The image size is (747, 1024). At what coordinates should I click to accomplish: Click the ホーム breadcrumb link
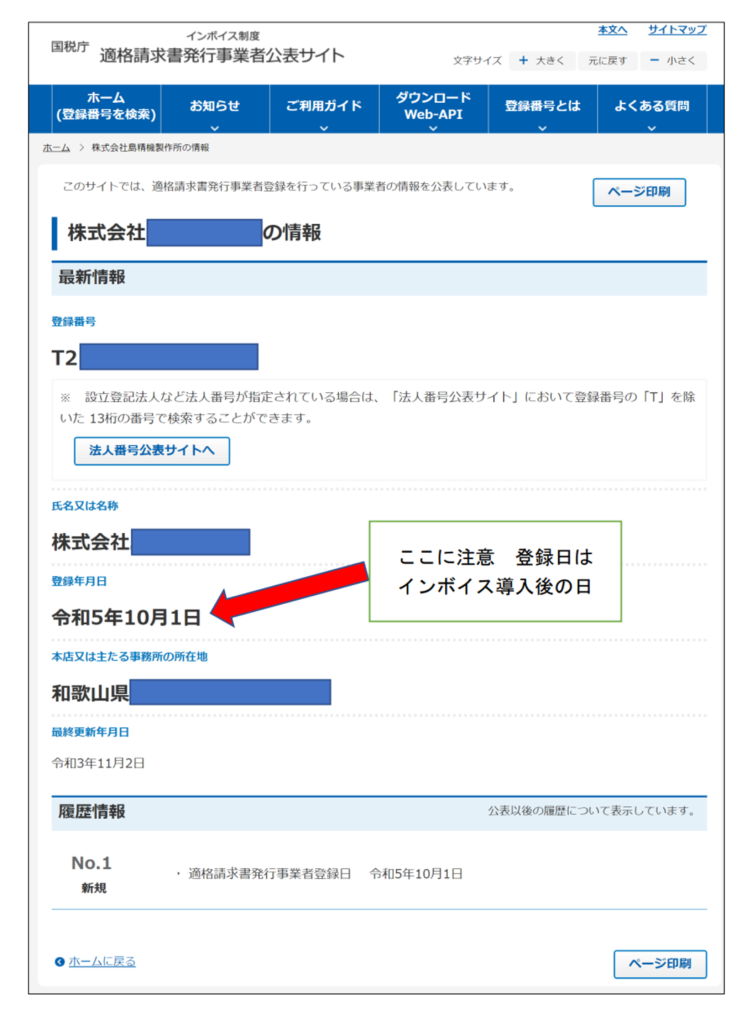click(x=56, y=148)
